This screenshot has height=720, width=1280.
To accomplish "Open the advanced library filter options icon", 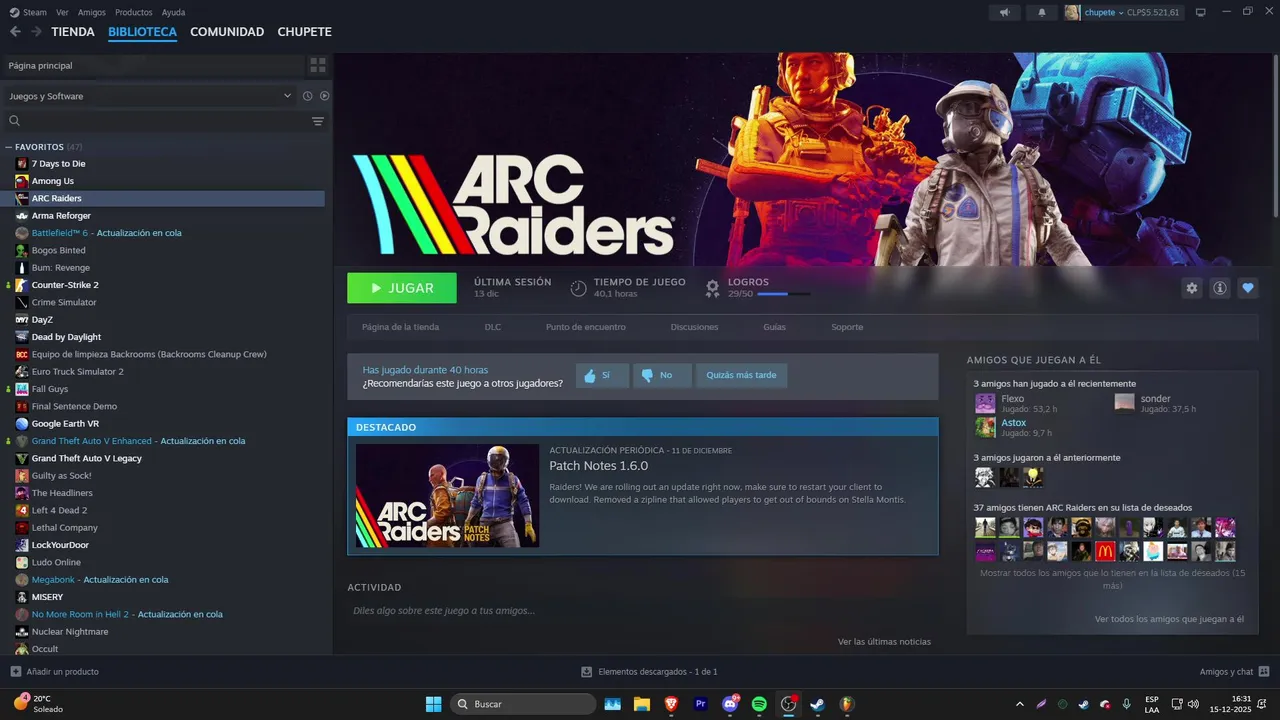I will [x=318, y=121].
